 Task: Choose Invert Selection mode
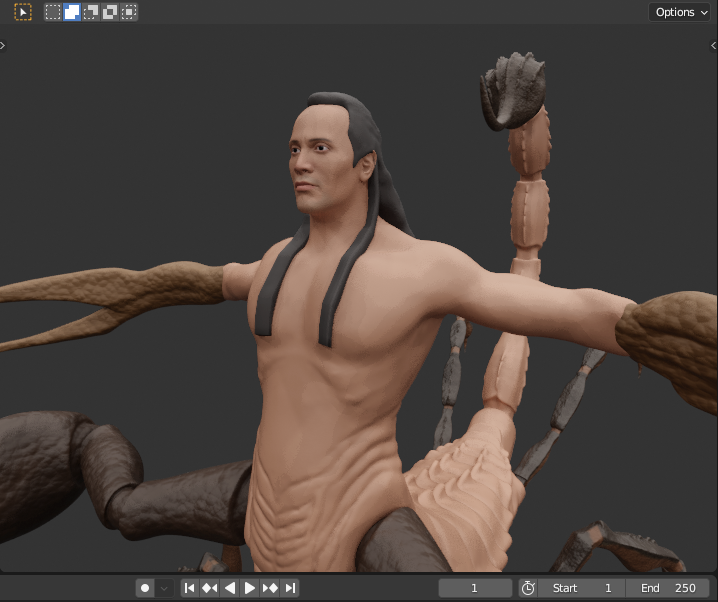tap(110, 12)
